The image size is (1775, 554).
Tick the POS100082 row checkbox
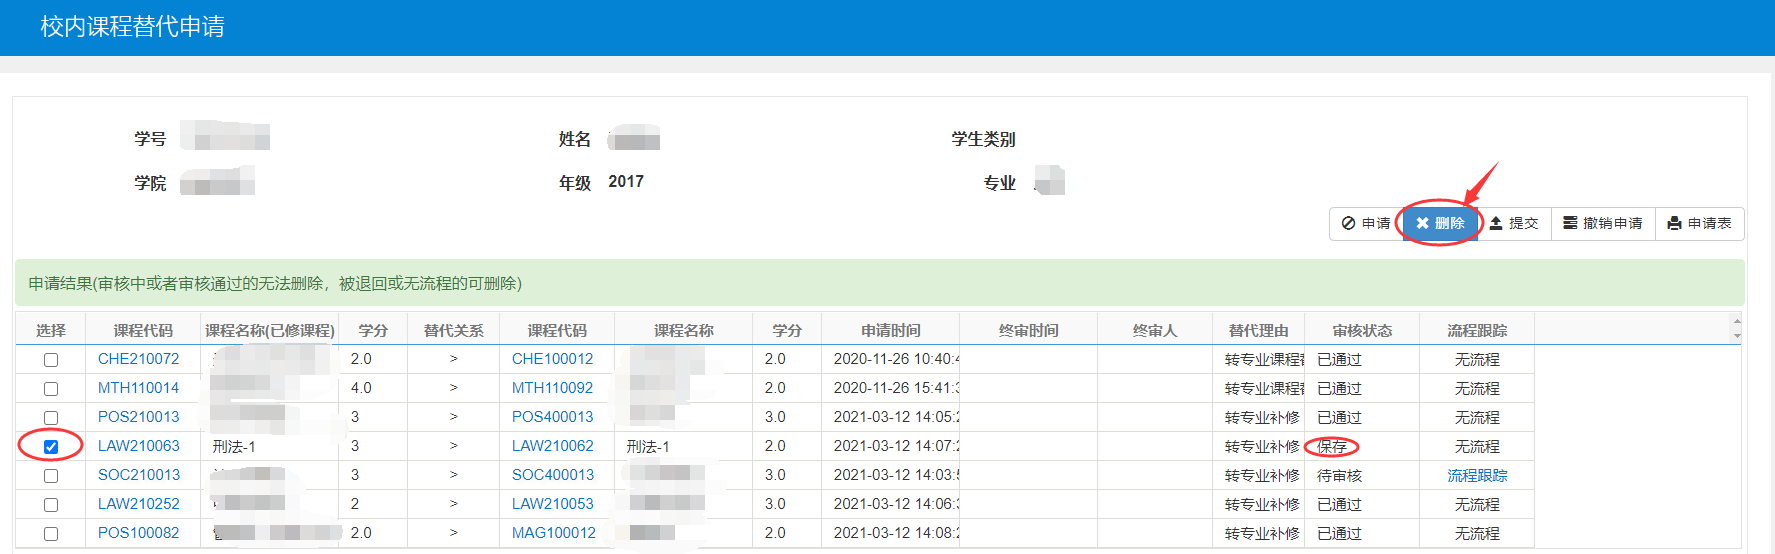(51, 534)
